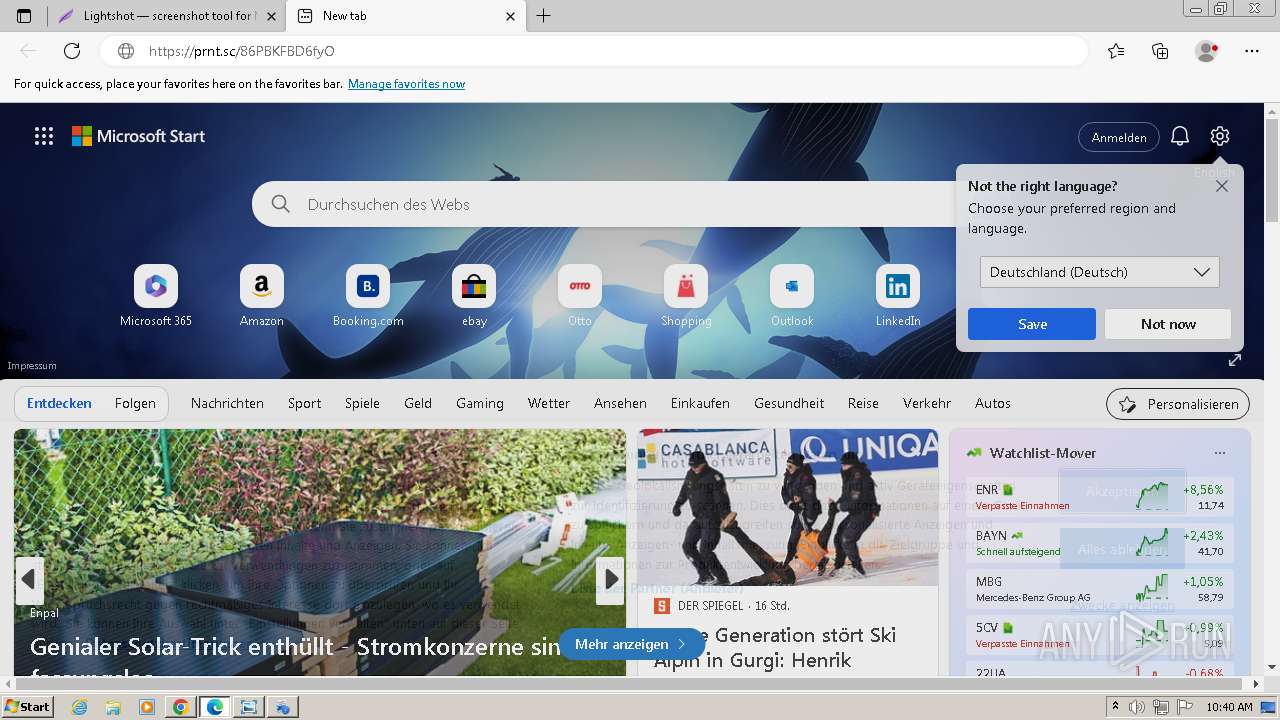The width and height of the screenshot is (1280, 720).
Task: Open the Shopping shortcut tile
Action: pyautogui.click(x=686, y=296)
